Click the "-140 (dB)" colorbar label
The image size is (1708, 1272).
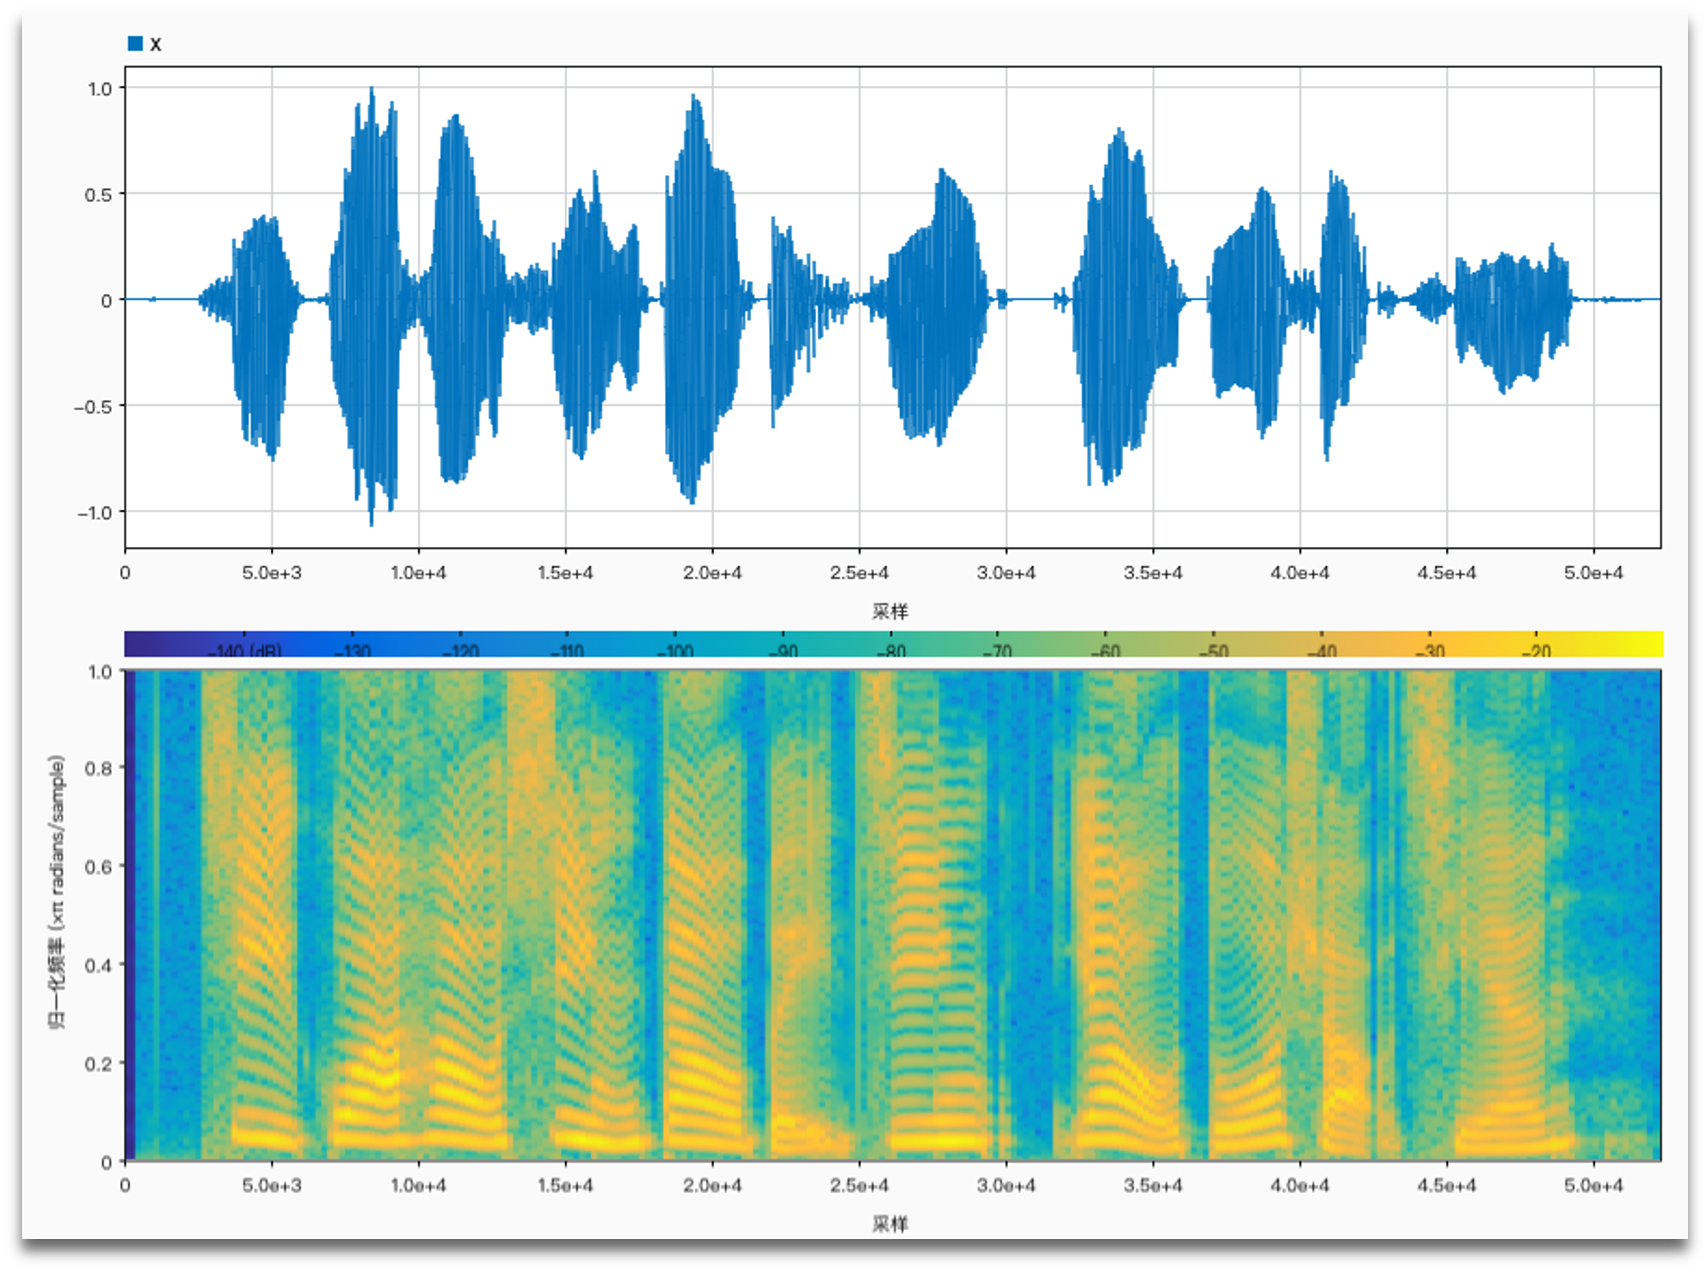(245, 651)
